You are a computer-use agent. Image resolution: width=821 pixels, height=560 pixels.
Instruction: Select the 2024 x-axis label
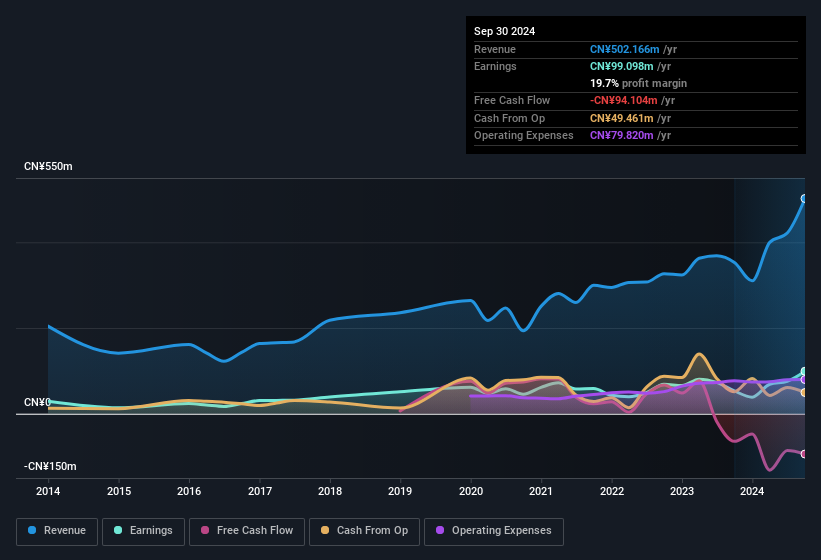pos(752,491)
